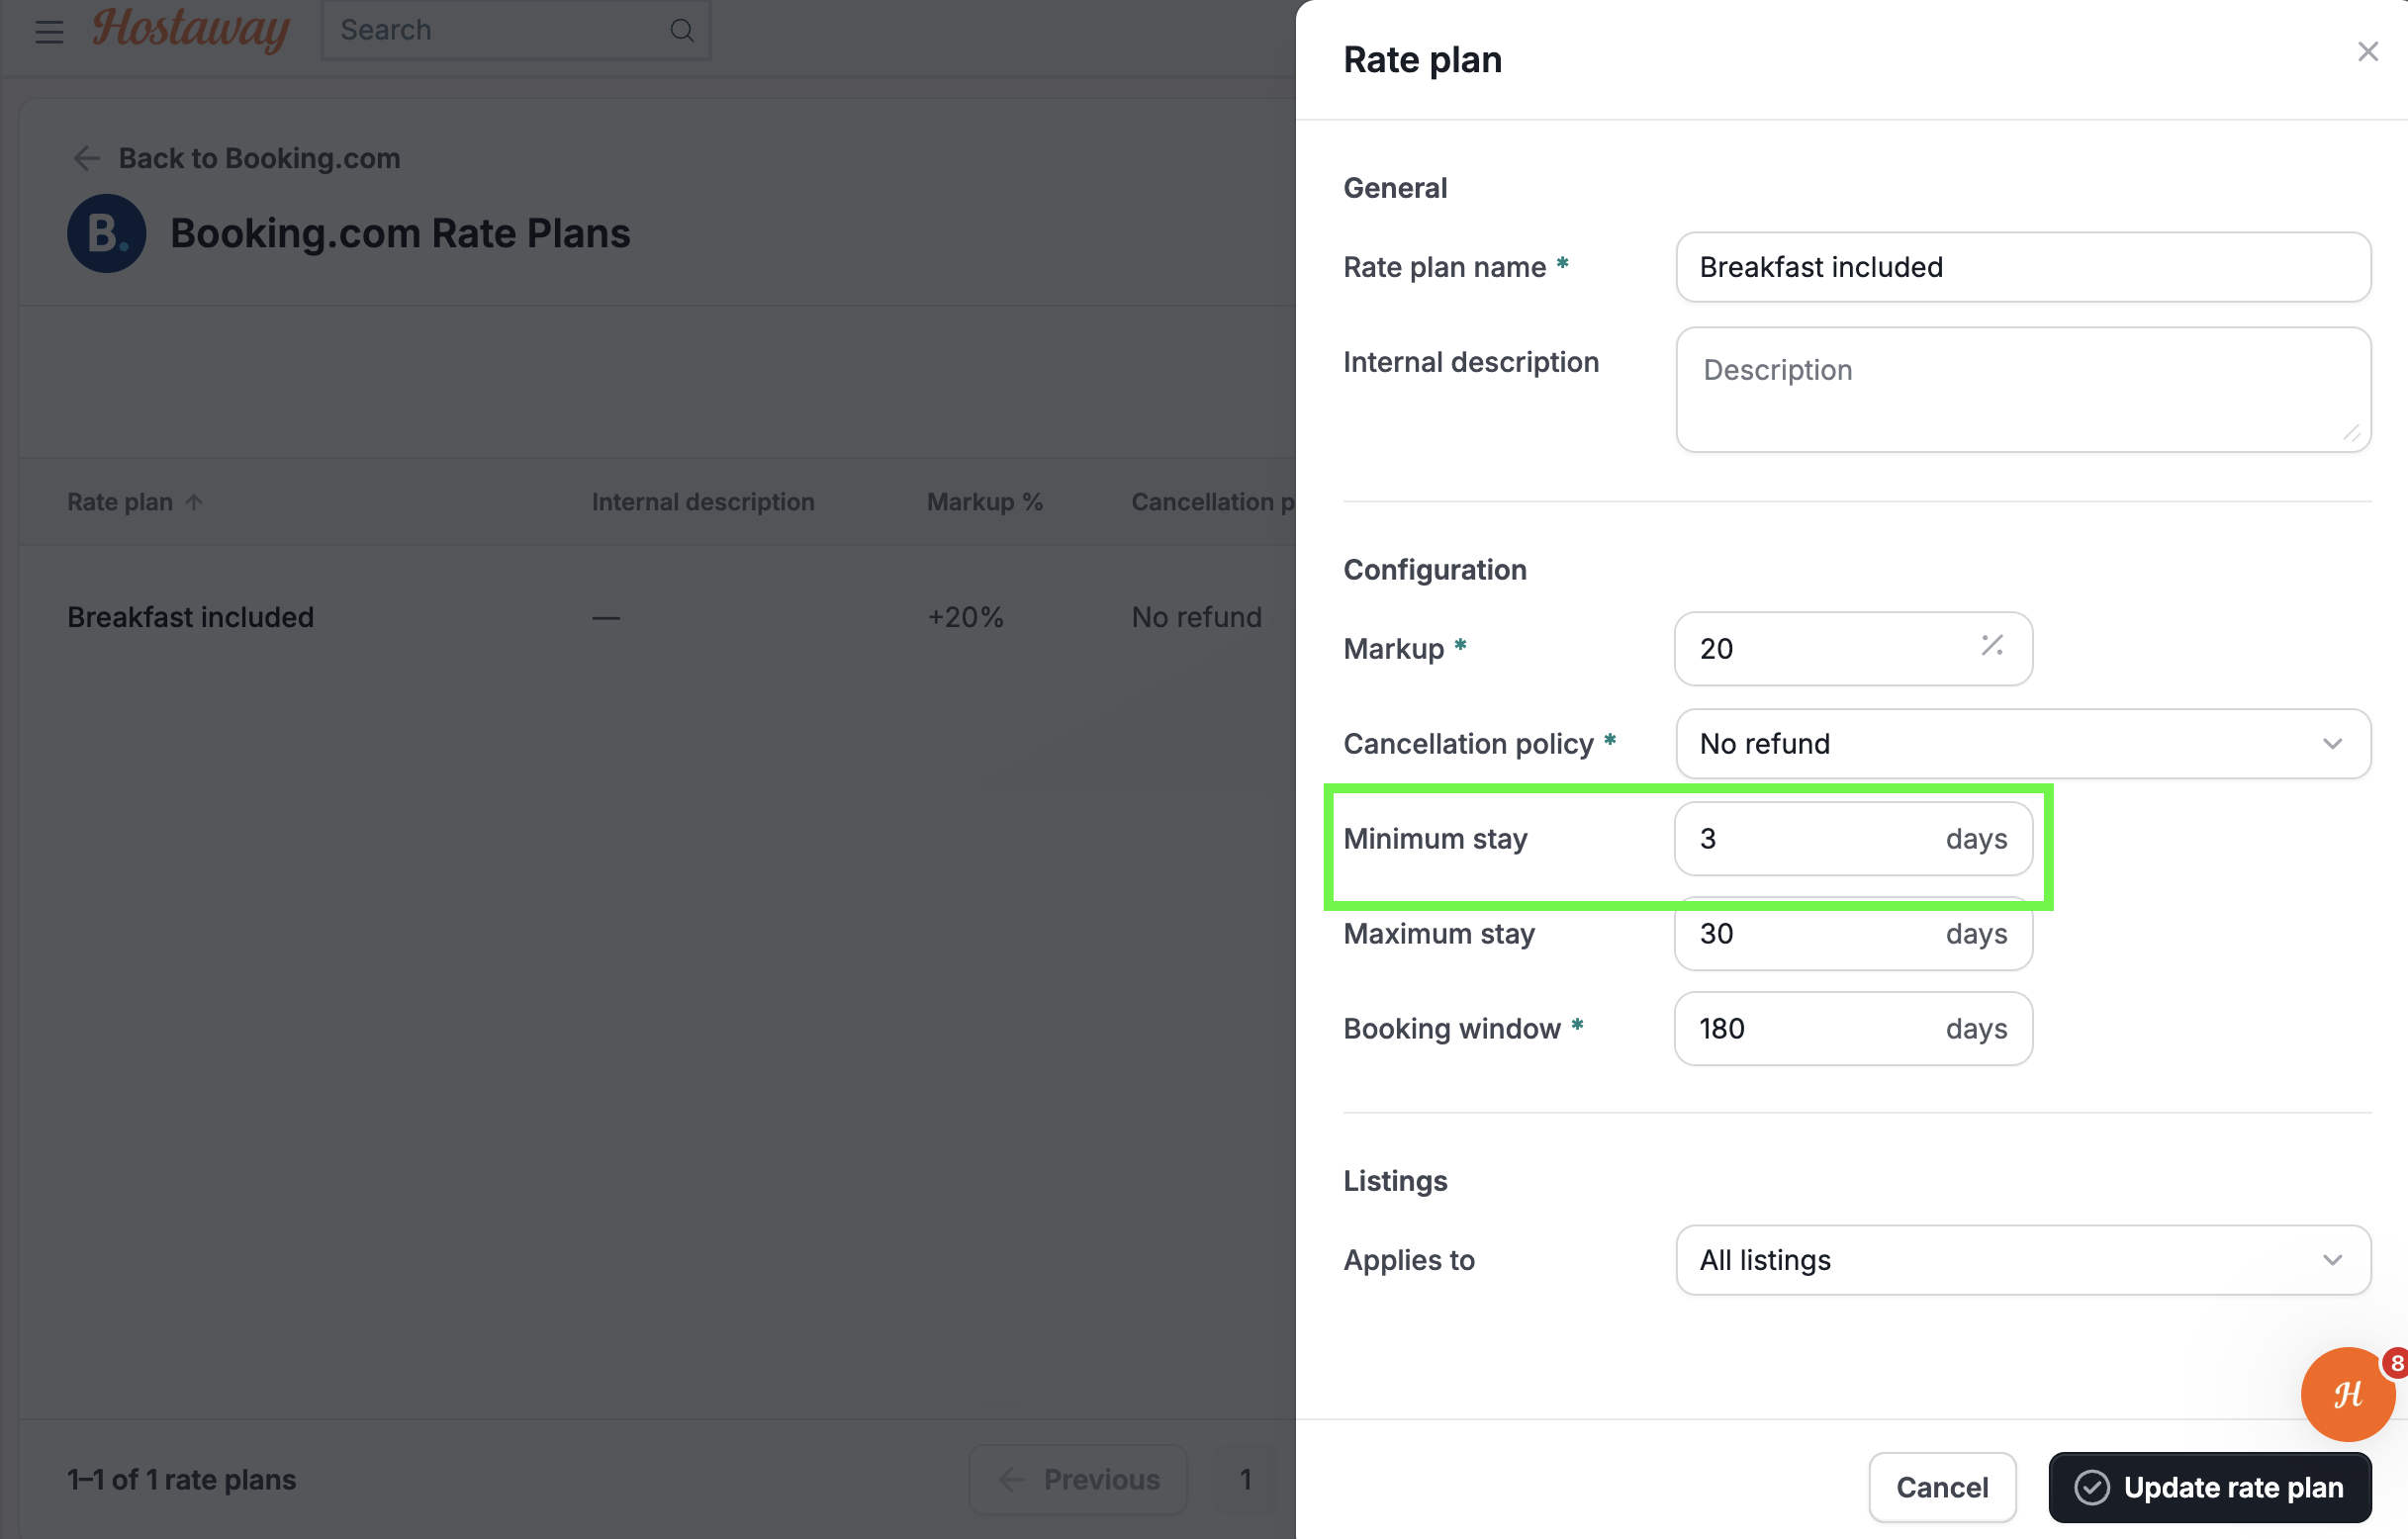Viewport: 2408px width, 1539px height.
Task: Click the checkmark icon on Update rate plan
Action: [x=2091, y=1487]
